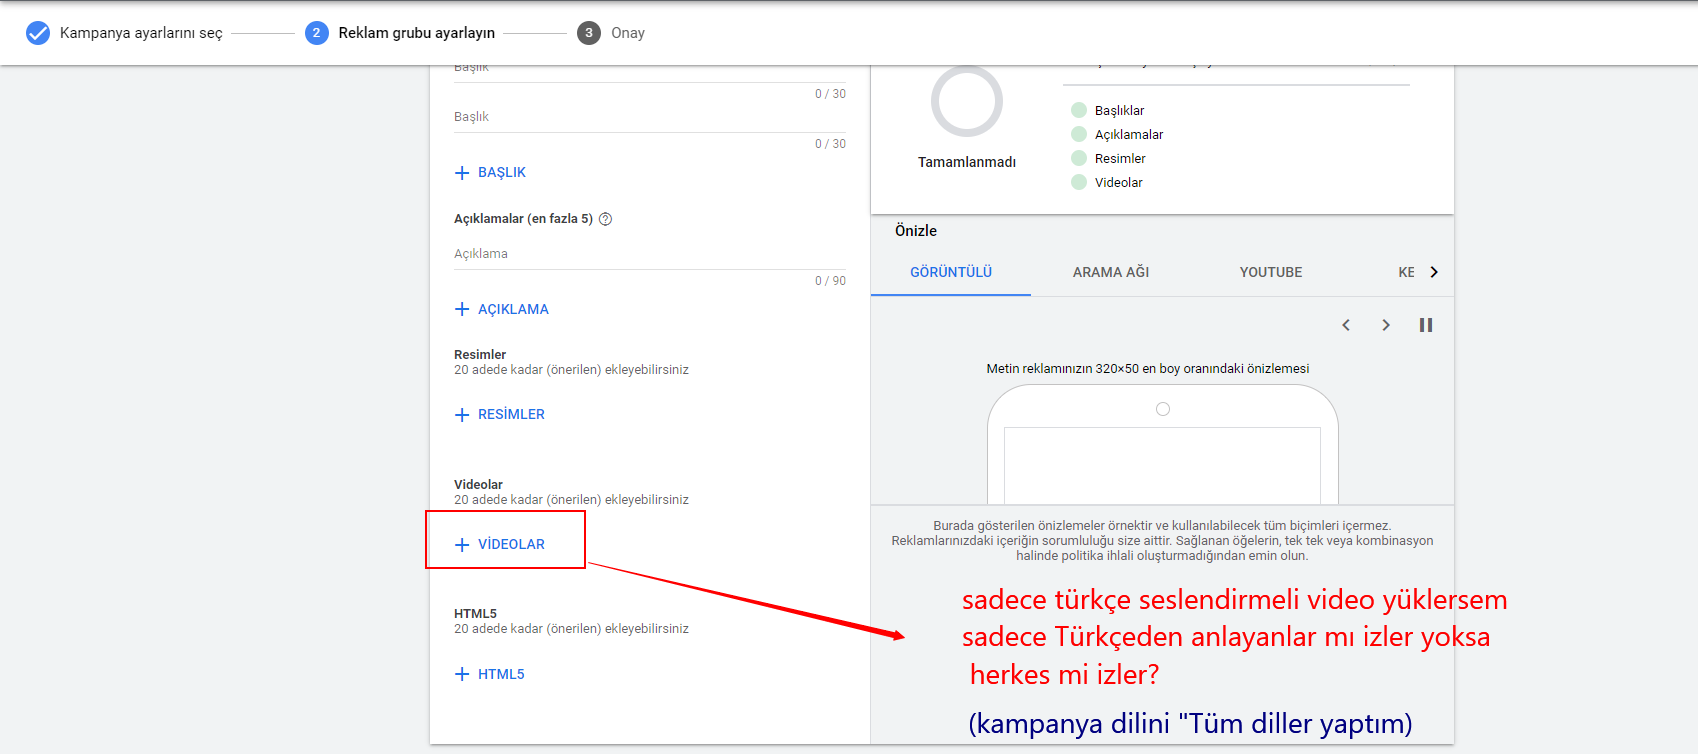Switch to the ARAMA AĞI preview tab
This screenshot has width=1698, height=754.
tap(1111, 272)
